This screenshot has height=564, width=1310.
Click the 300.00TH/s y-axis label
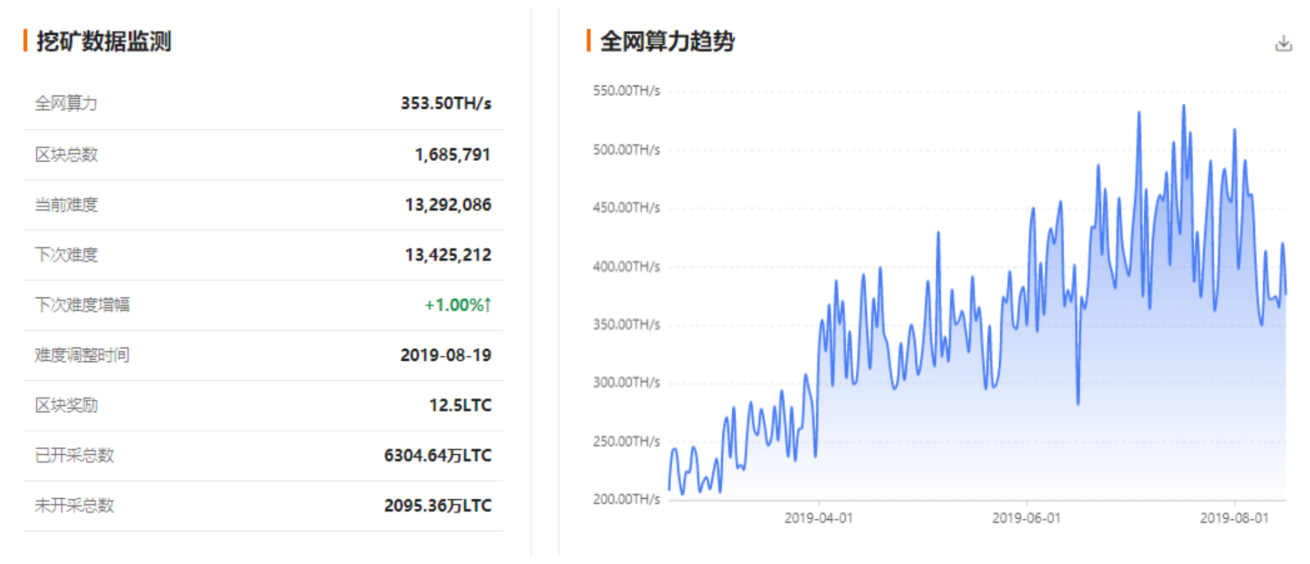tap(625, 382)
